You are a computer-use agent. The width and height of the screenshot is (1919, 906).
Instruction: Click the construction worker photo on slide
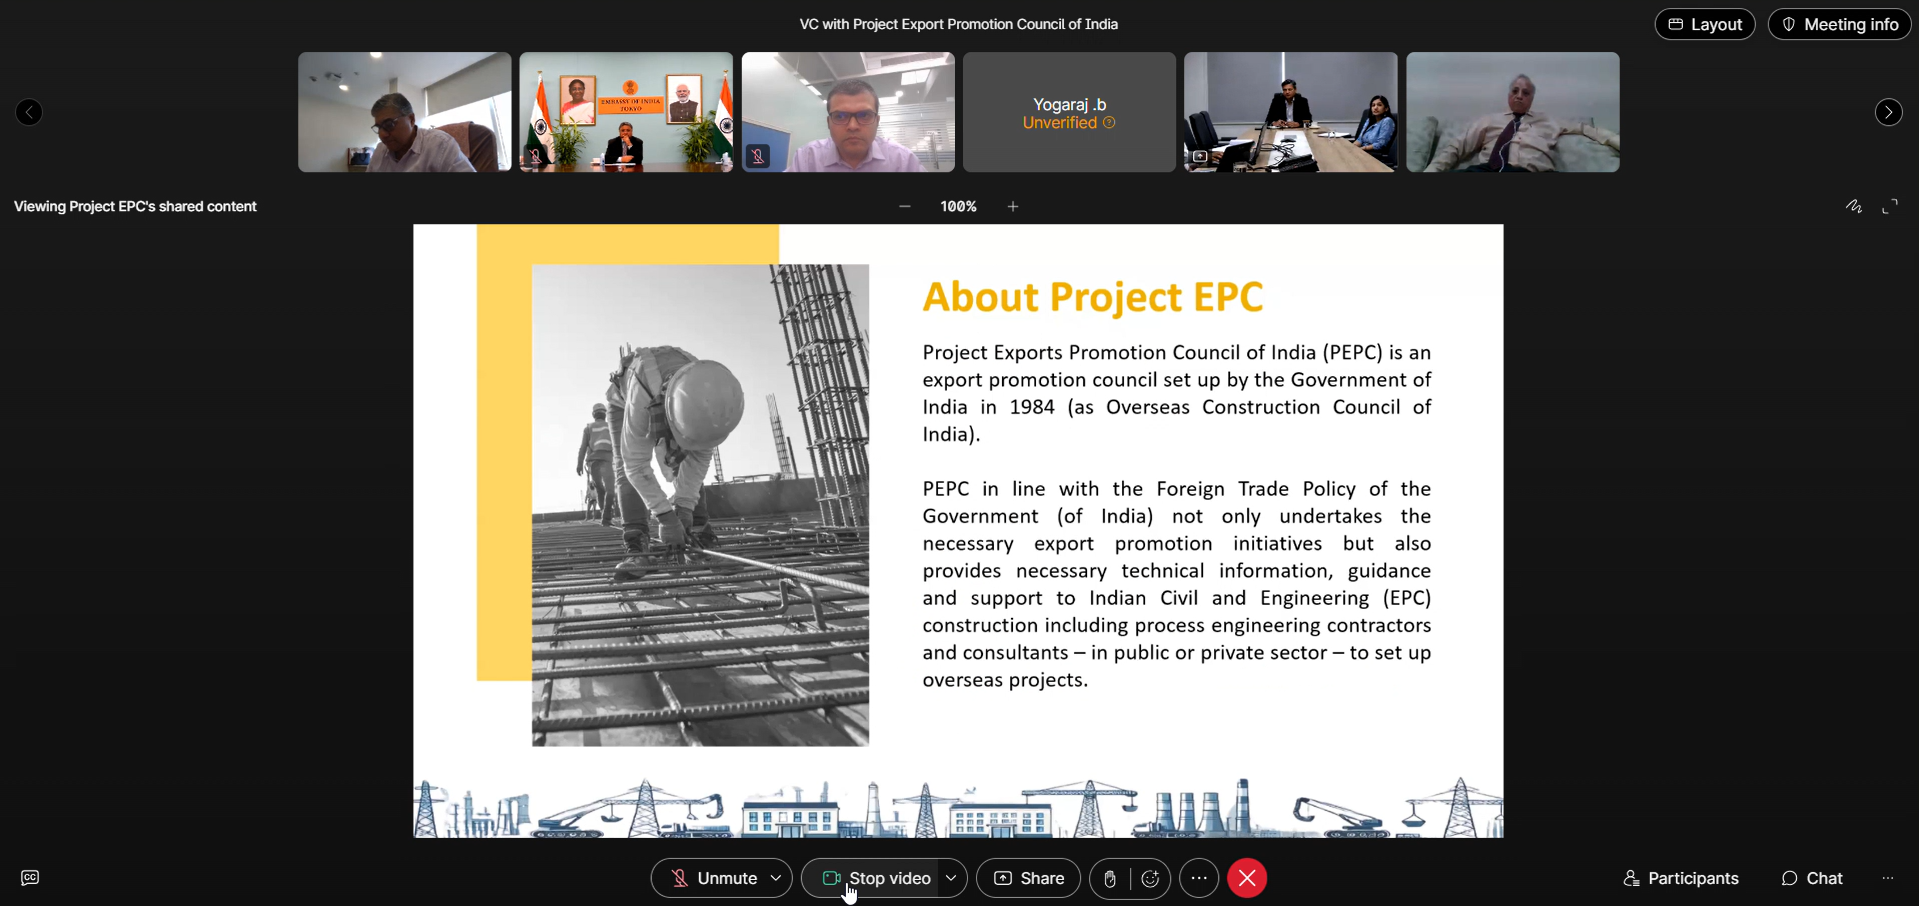click(700, 505)
